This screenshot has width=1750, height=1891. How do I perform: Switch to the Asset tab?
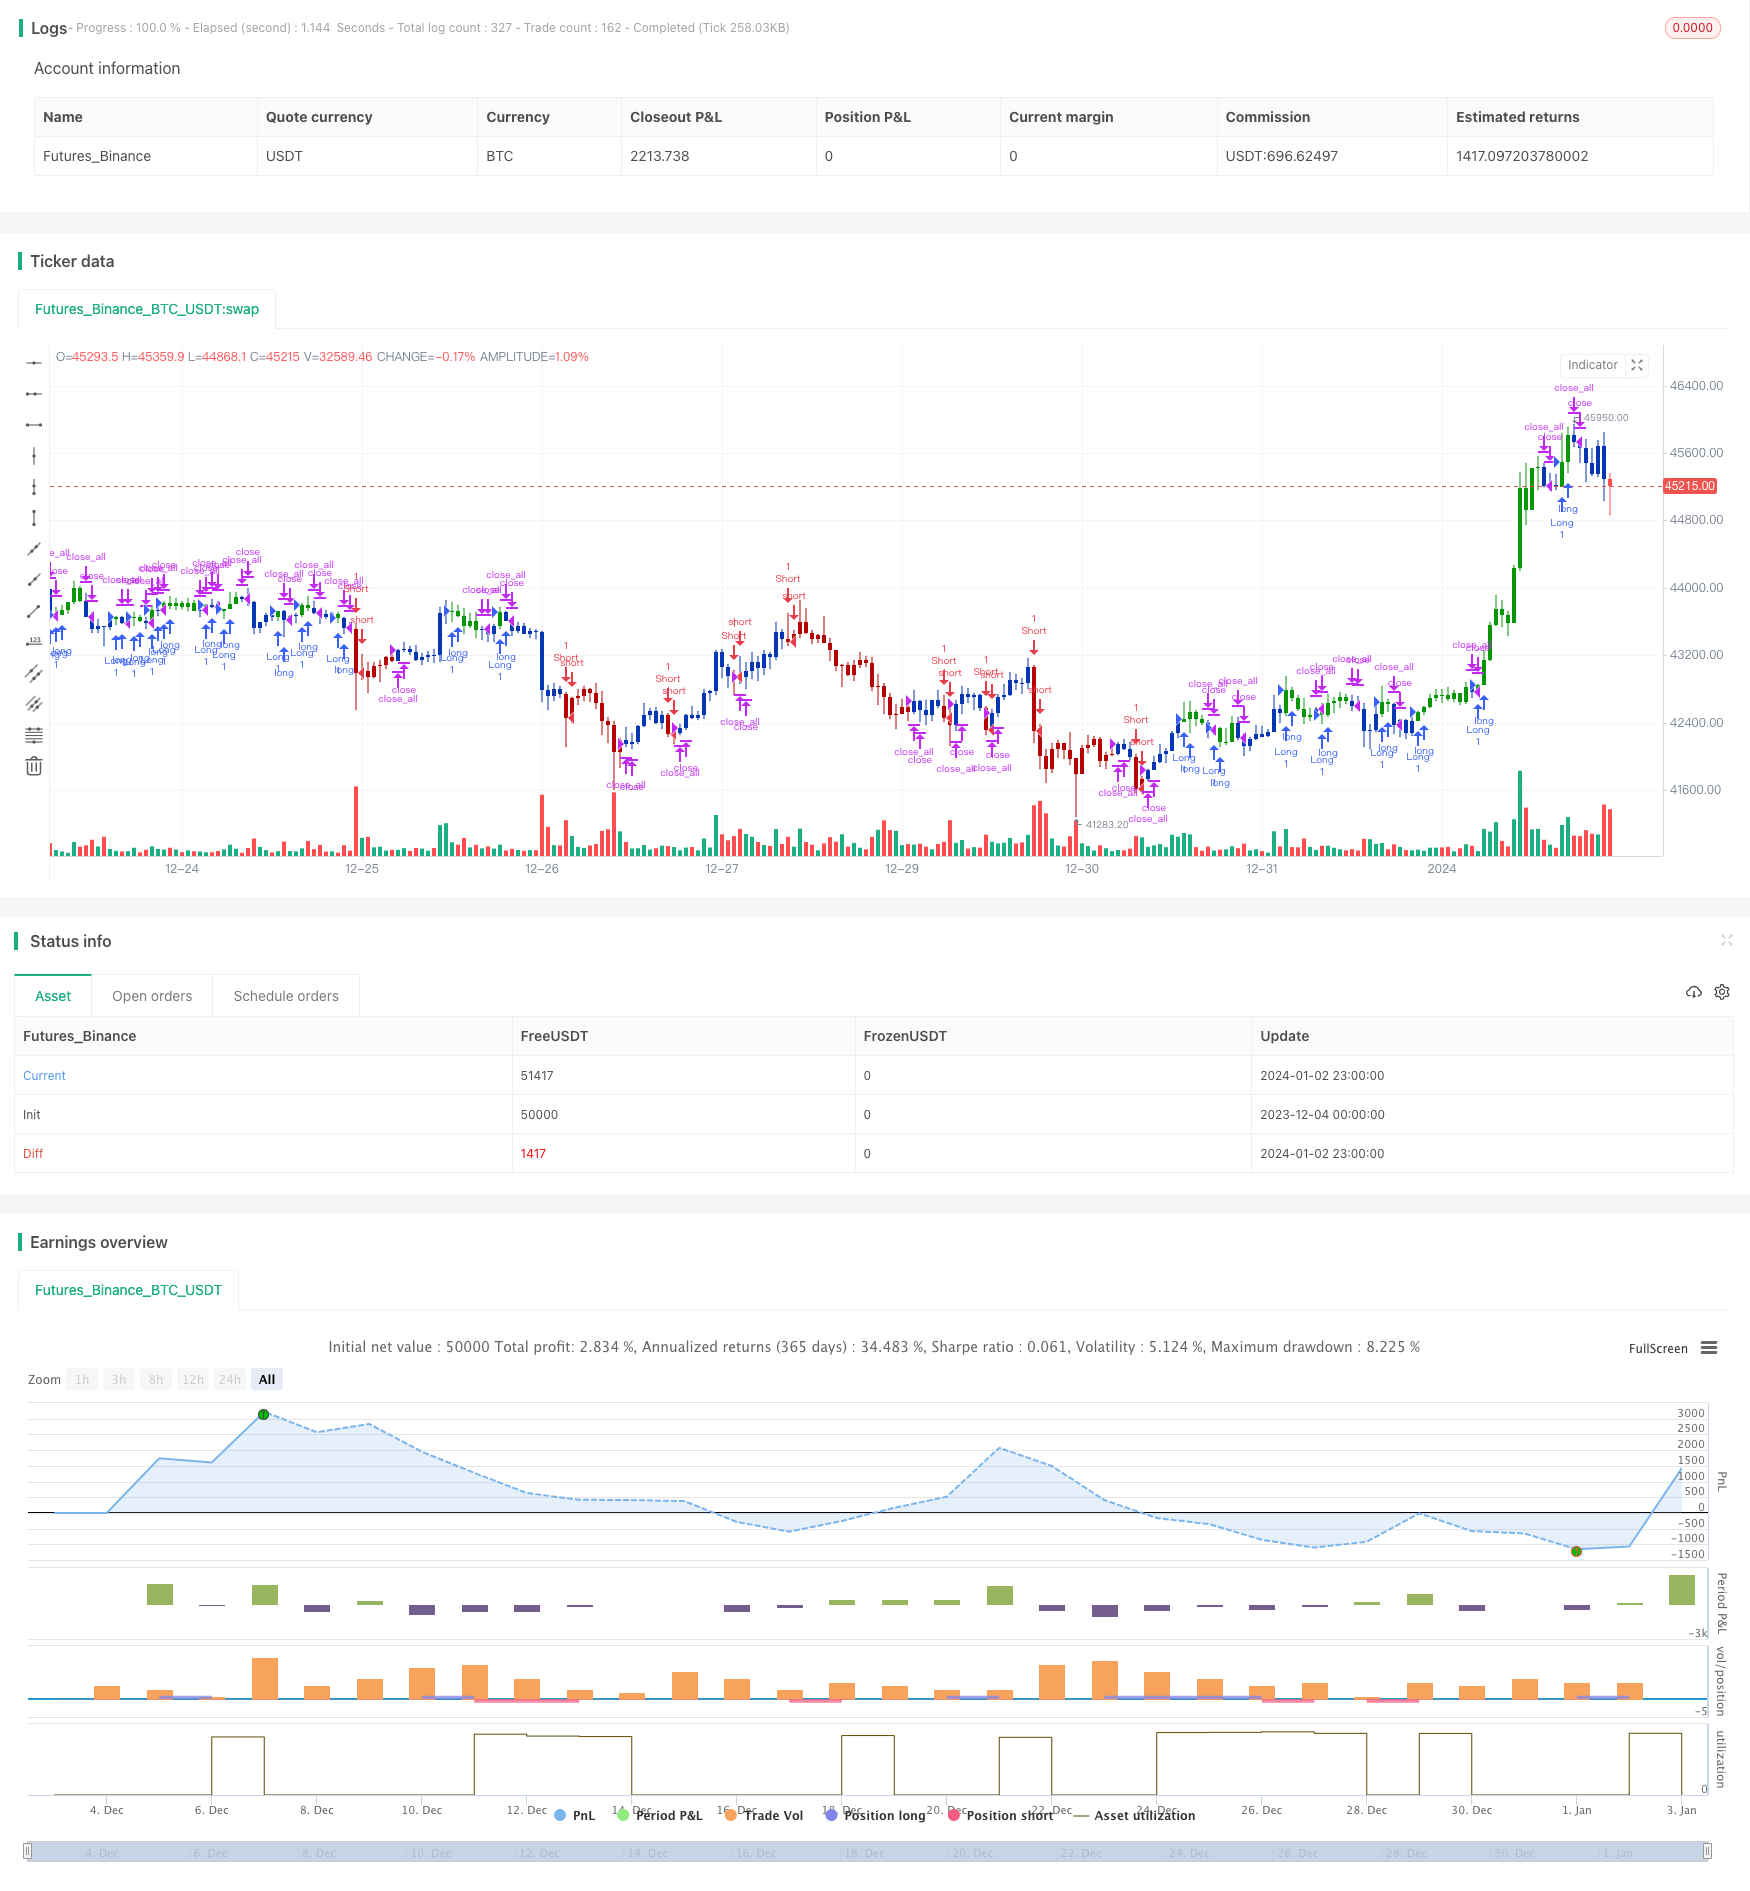(x=53, y=996)
